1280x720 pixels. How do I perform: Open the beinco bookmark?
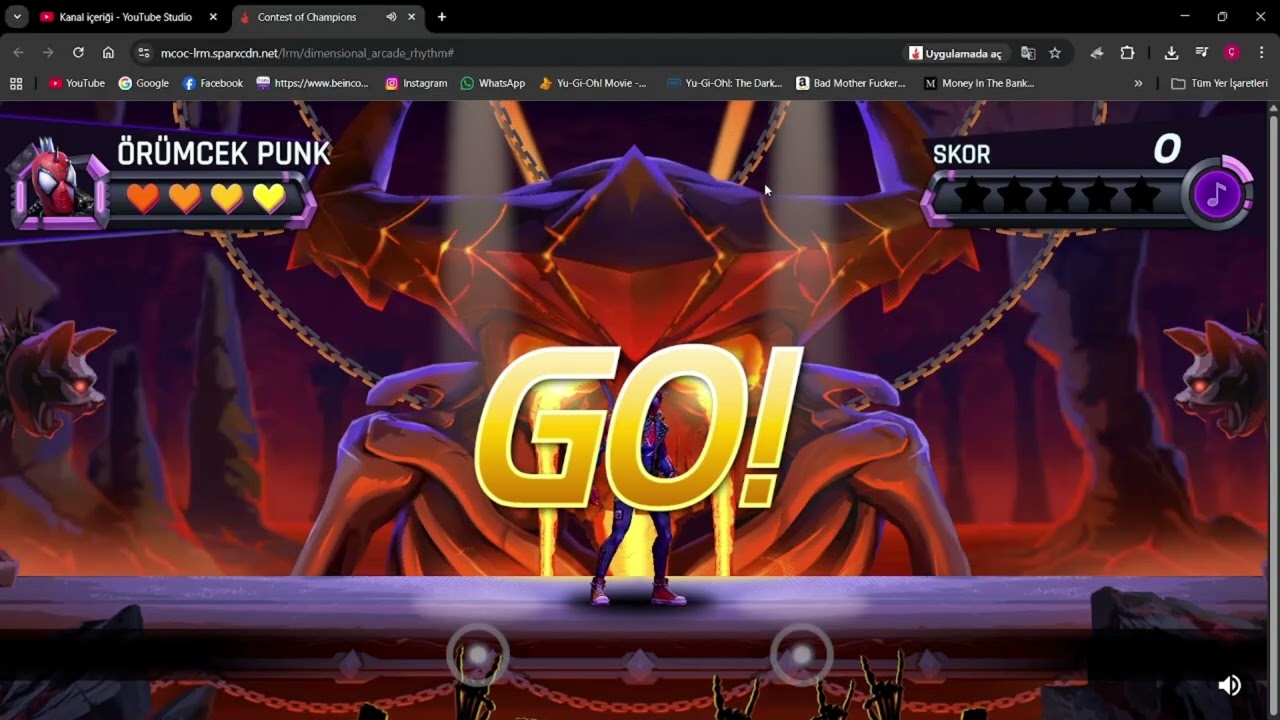313,83
